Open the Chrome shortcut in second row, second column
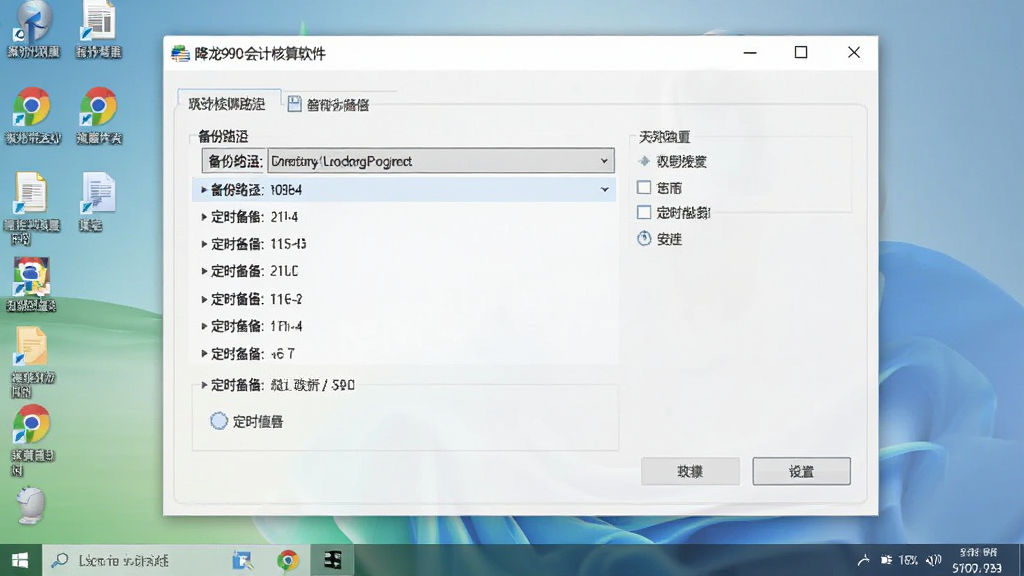Image resolution: width=1024 pixels, height=576 pixels. pos(99,116)
